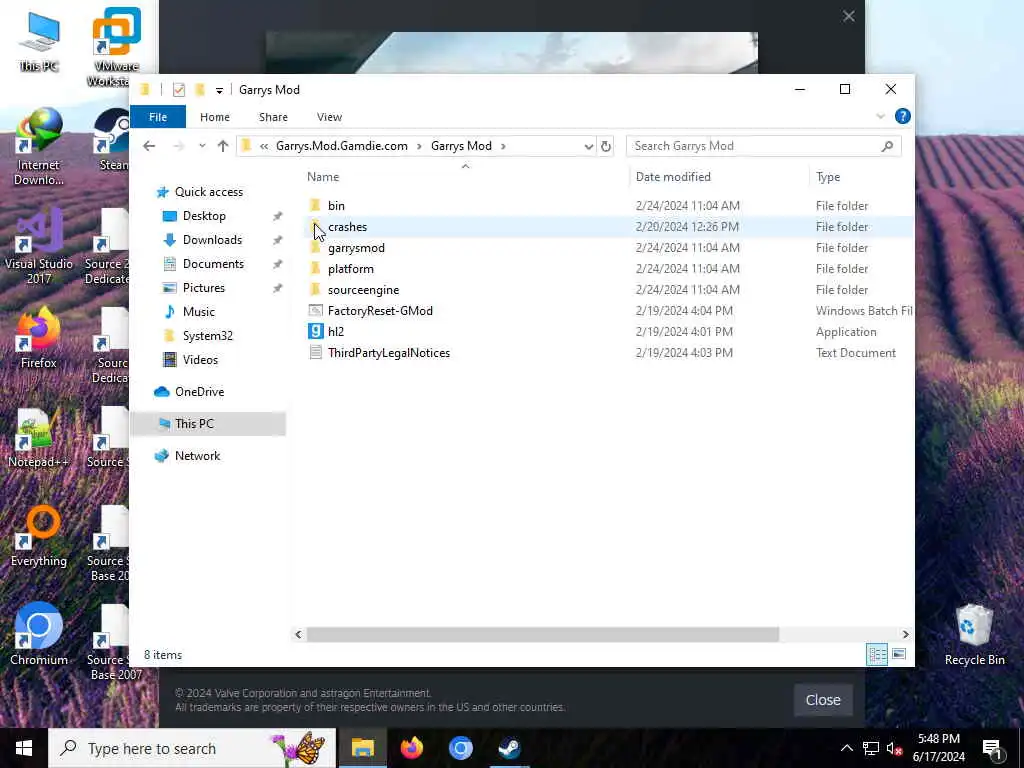Image resolution: width=1024 pixels, height=768 pixels.
Task: Show the hidden breadcrumb path chevrons
Action: click(x=264, y=146)
